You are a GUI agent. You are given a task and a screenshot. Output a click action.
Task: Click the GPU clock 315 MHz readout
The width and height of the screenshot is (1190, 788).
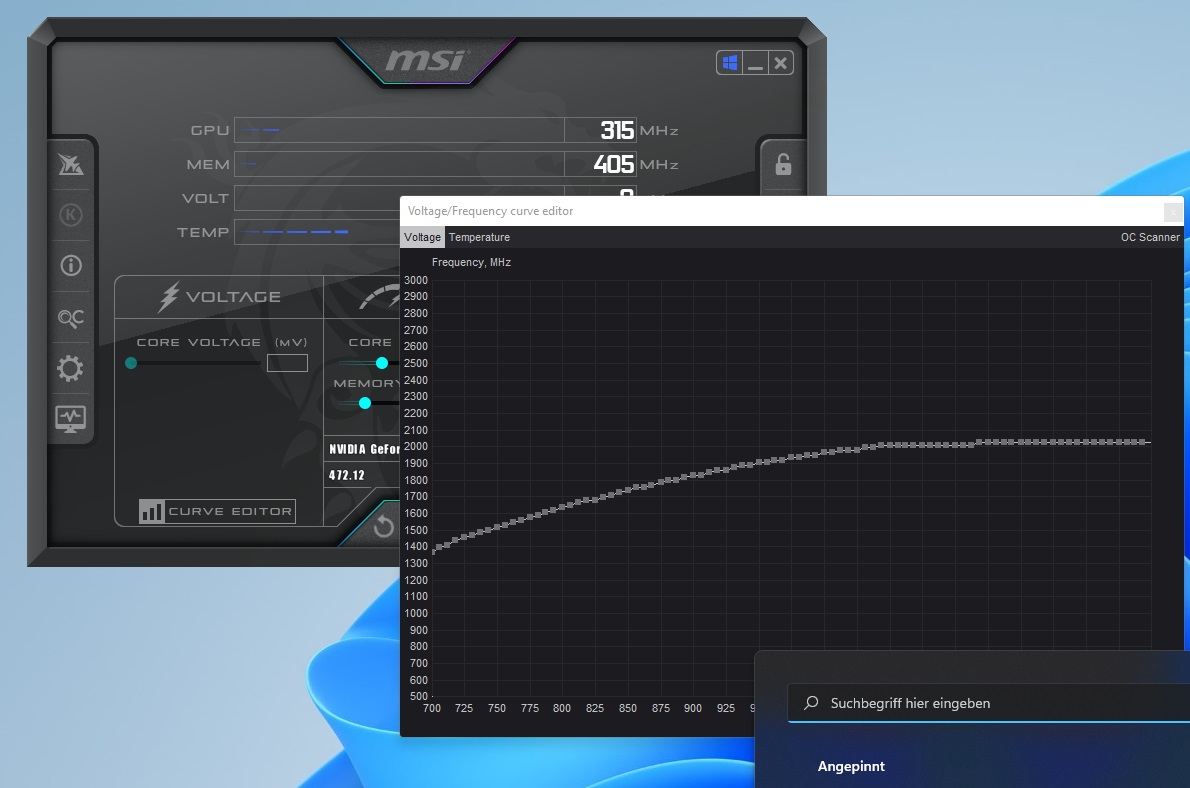(x=617, y=130)
